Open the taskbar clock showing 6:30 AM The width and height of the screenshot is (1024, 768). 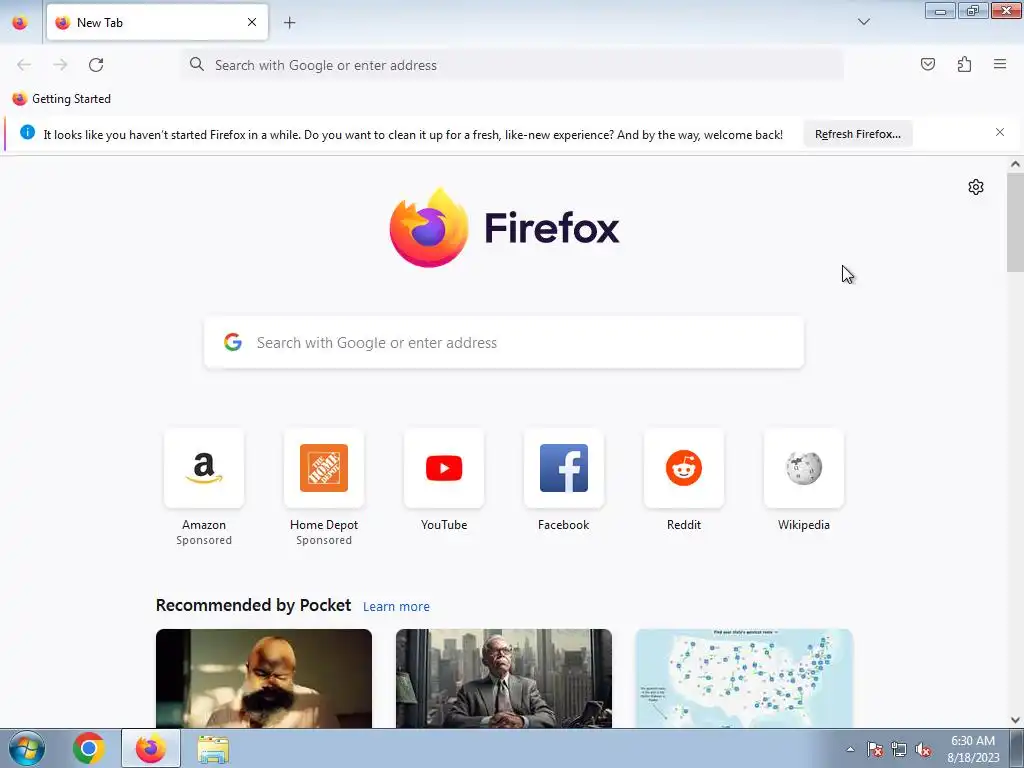973,749
